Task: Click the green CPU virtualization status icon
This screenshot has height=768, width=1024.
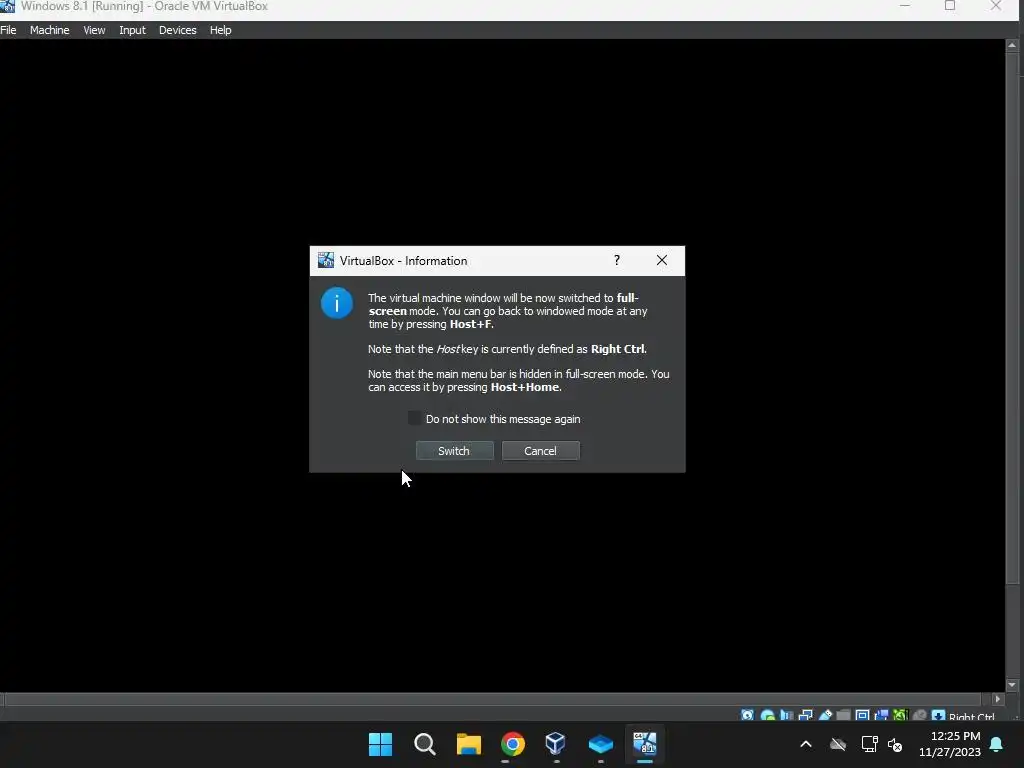Action: tap(901, 715)
